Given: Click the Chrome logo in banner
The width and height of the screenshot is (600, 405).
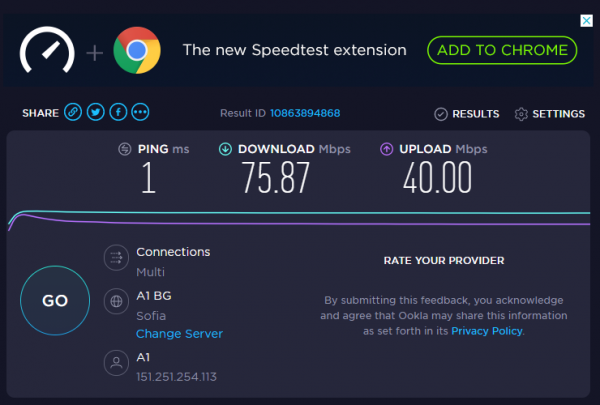Looking at the screenshot, I should 137,50.
